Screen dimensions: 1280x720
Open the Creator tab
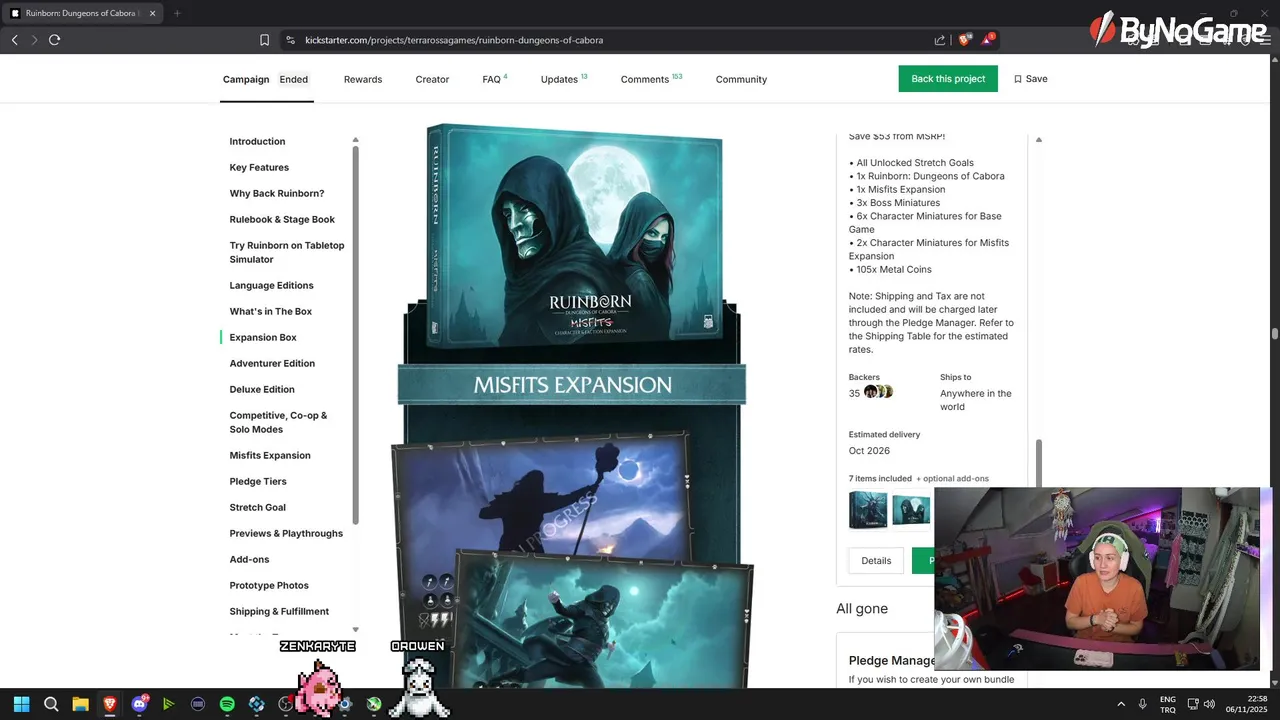click(x=432, y=79)
